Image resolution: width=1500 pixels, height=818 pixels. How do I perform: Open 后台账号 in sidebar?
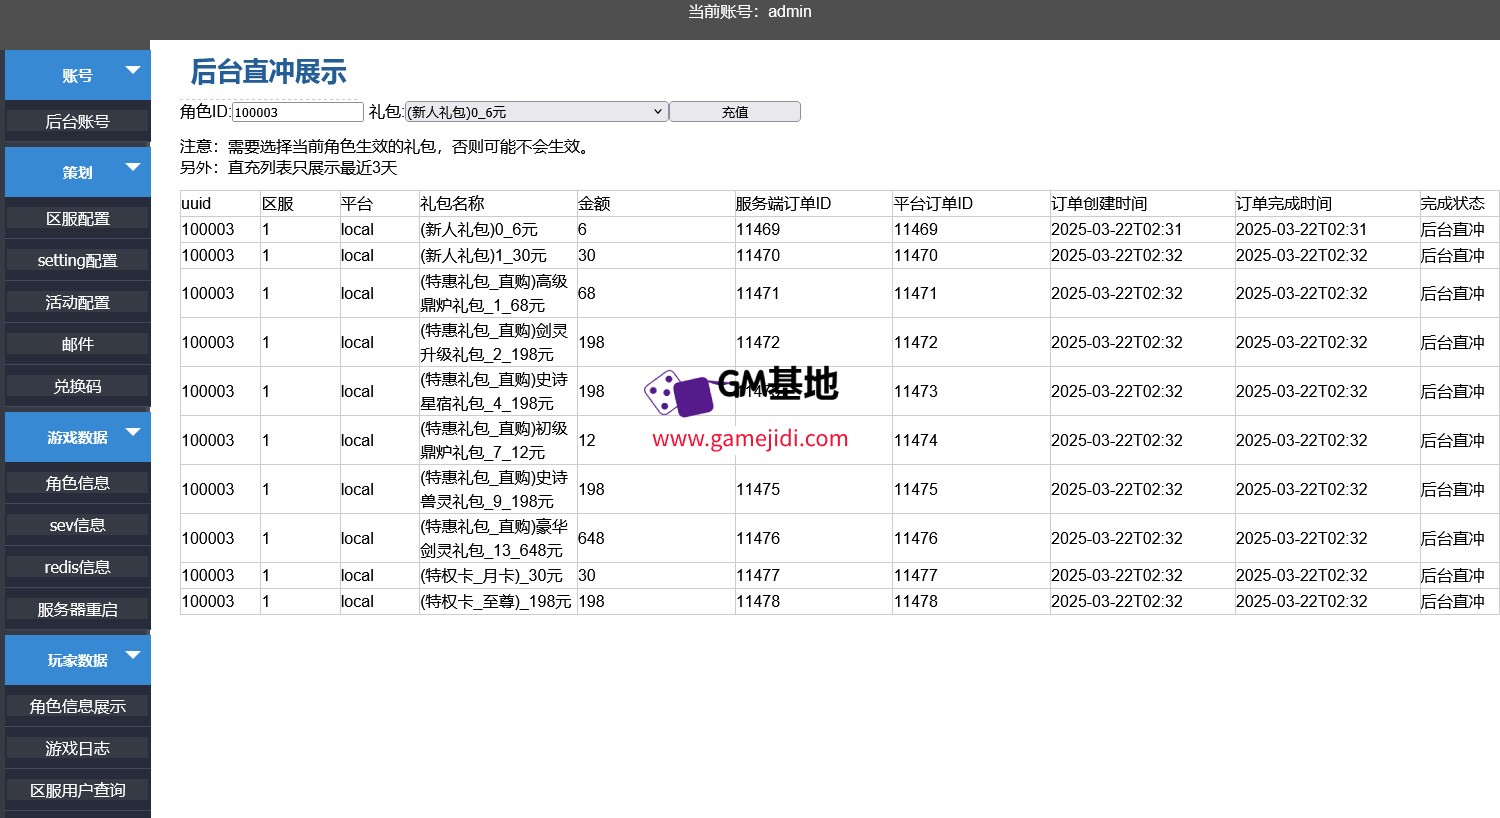77,122
